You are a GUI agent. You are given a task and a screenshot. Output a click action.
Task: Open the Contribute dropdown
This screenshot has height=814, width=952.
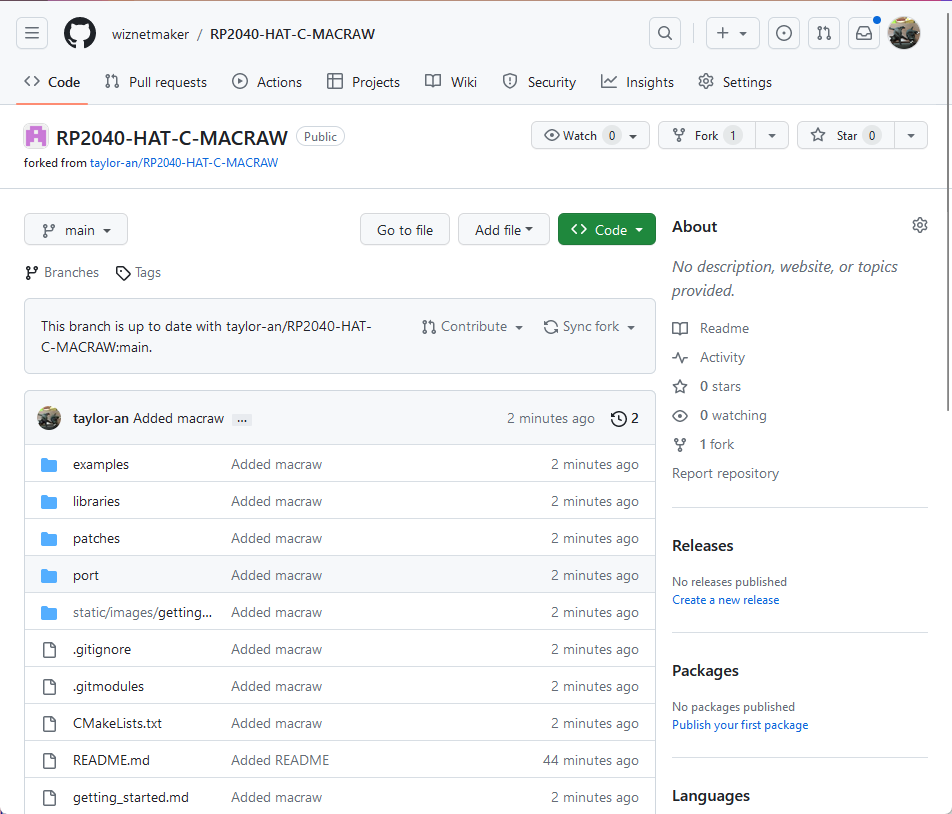pyautogui.click(x=472, y=327)
